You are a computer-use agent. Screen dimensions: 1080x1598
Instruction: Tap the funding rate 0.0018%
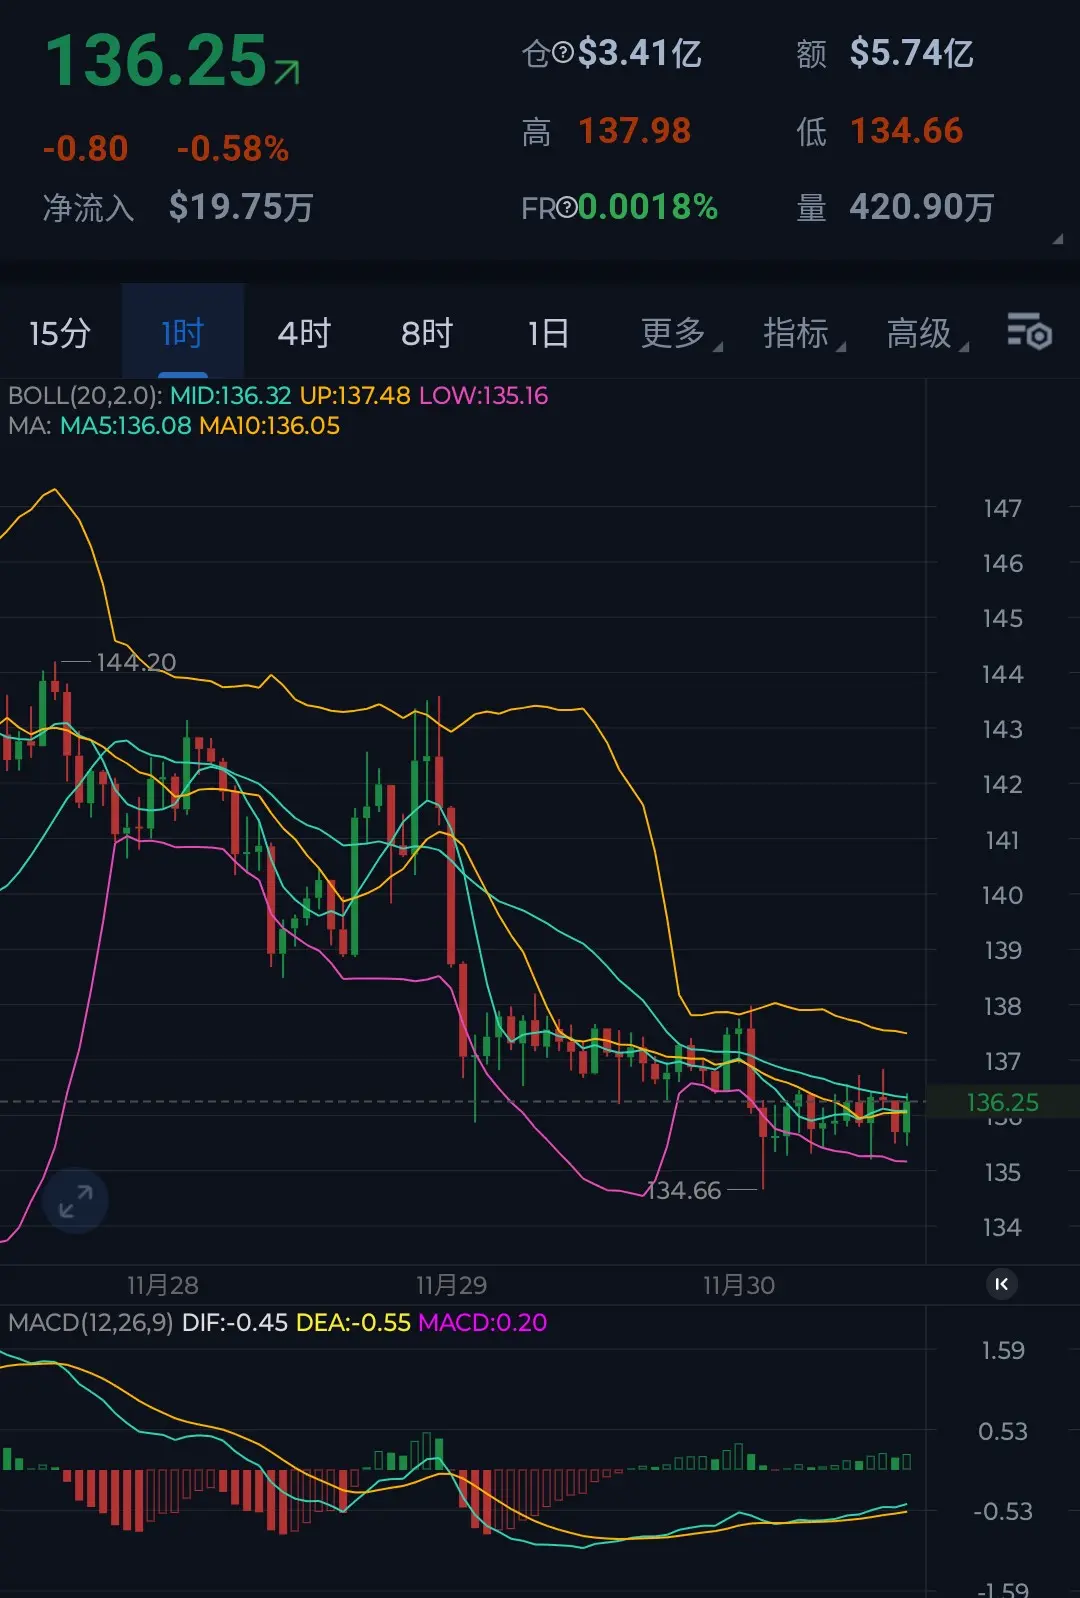point(648,207)
